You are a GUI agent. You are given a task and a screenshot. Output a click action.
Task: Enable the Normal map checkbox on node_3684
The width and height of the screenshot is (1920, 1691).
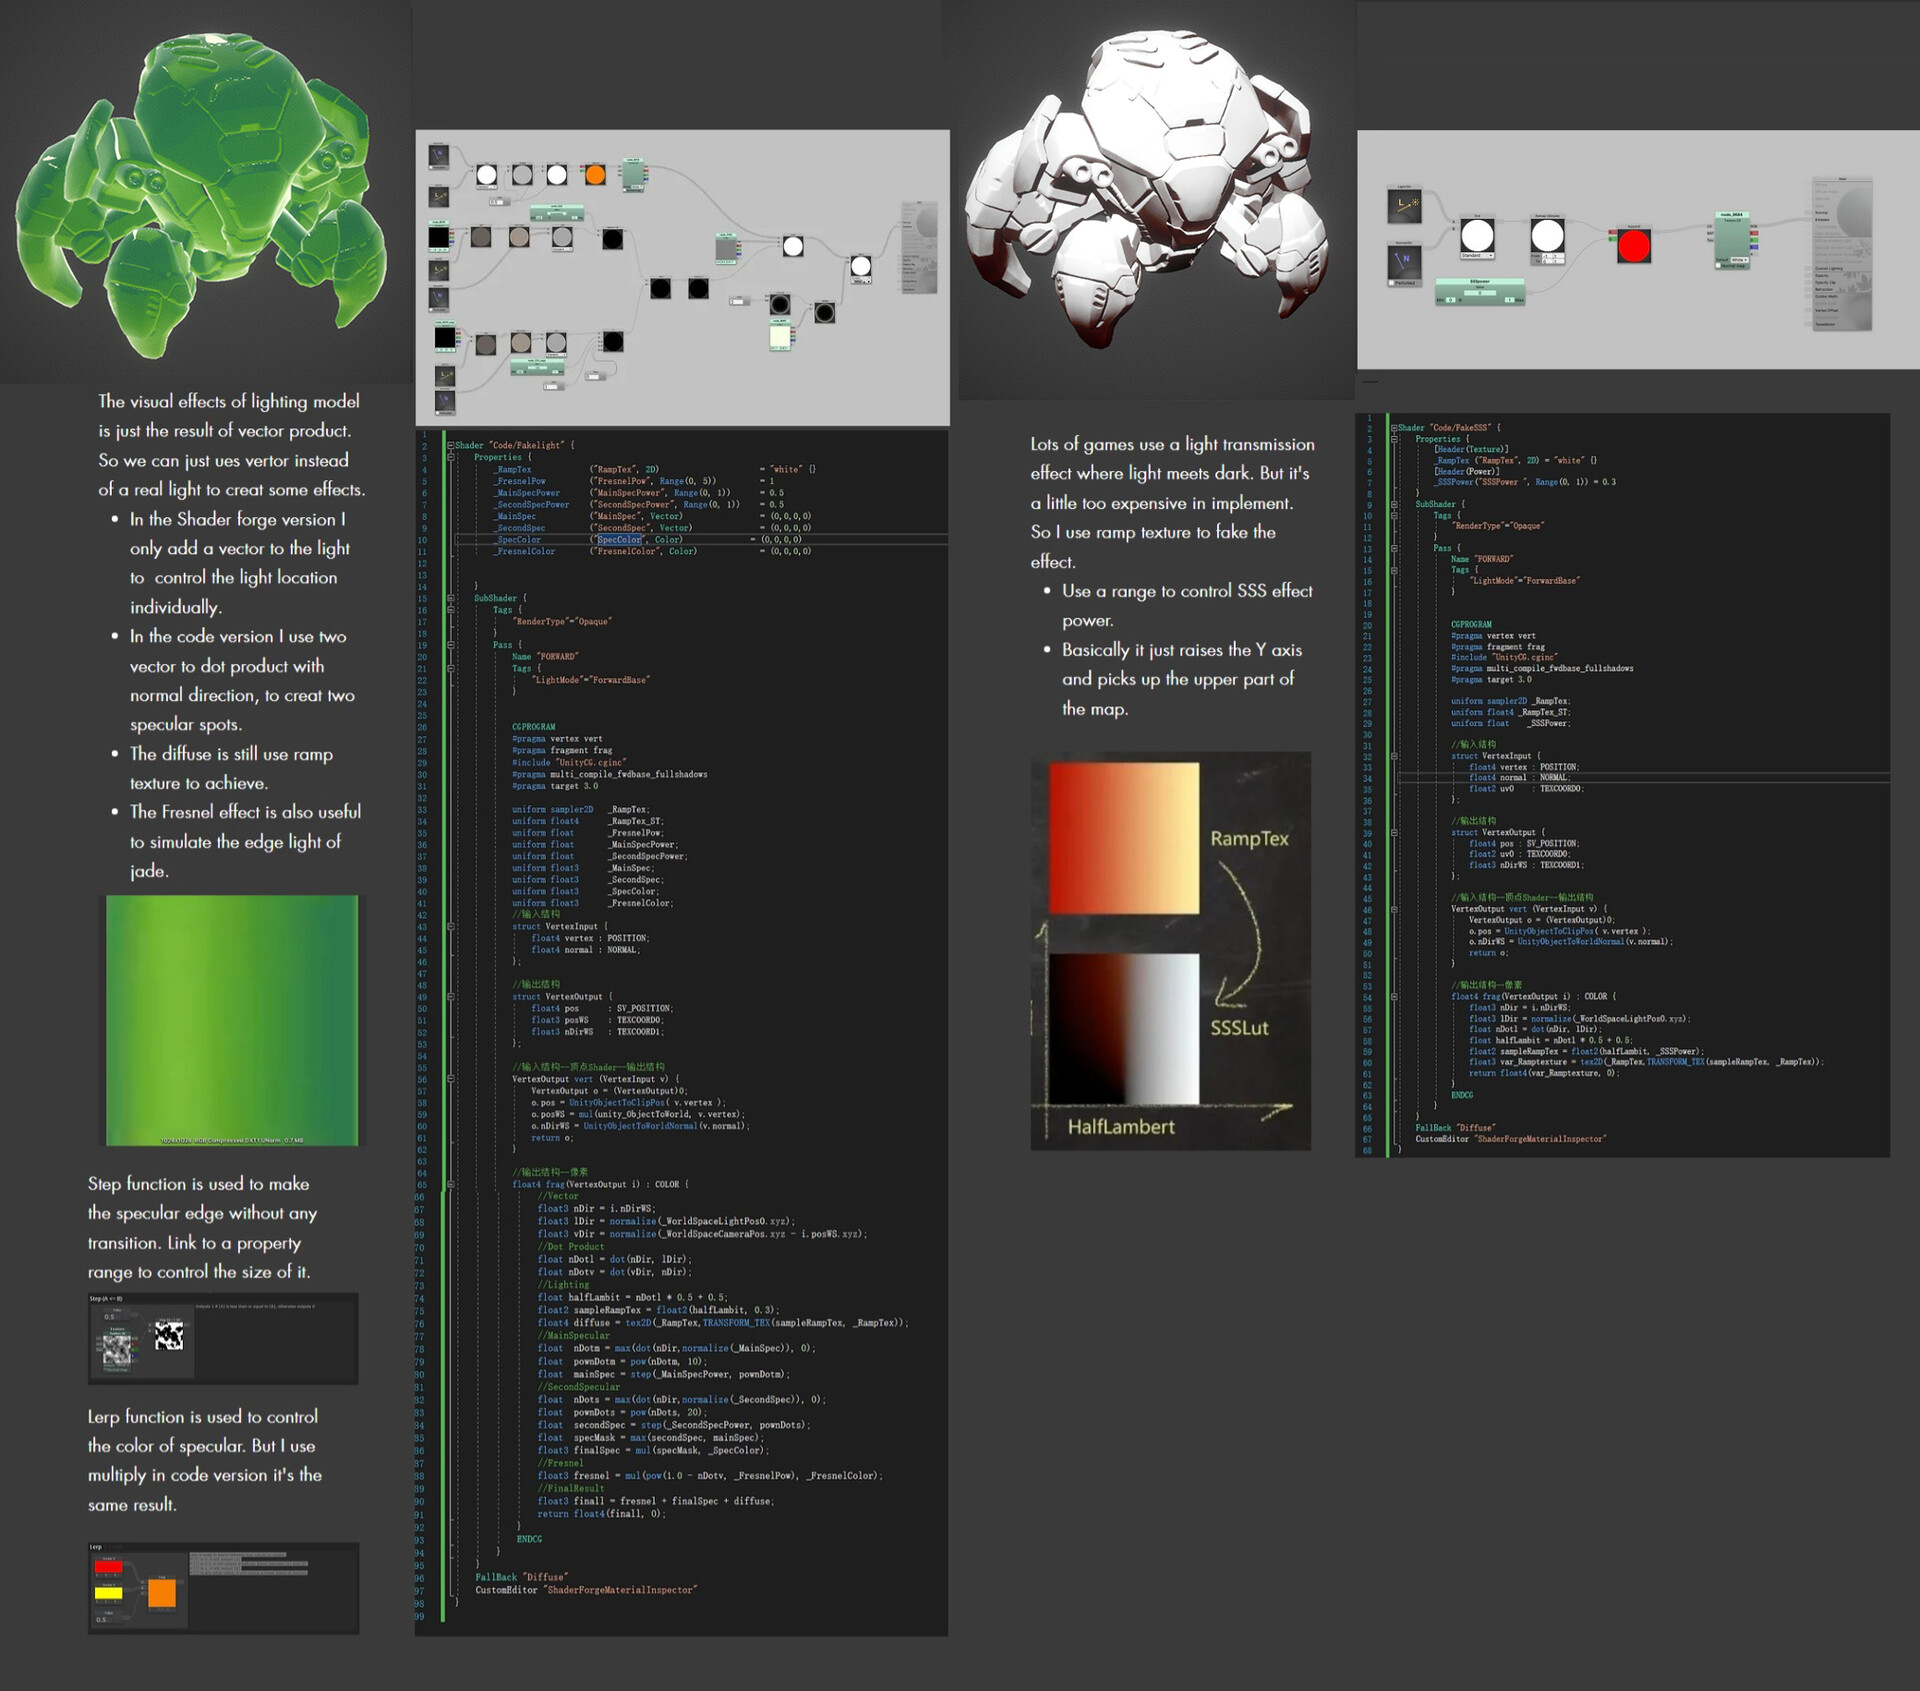[1718, 266]
